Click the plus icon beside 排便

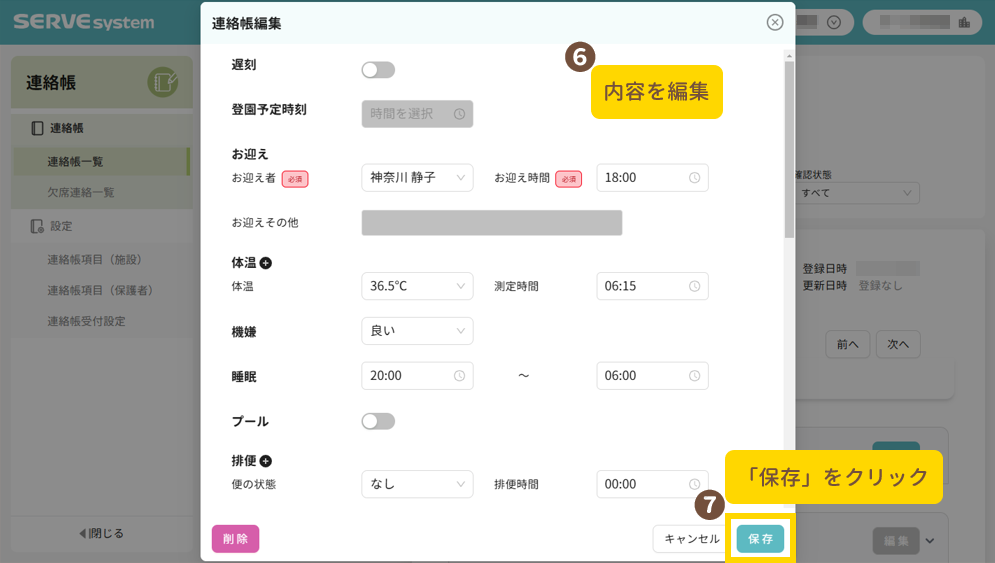coord(266,461)
